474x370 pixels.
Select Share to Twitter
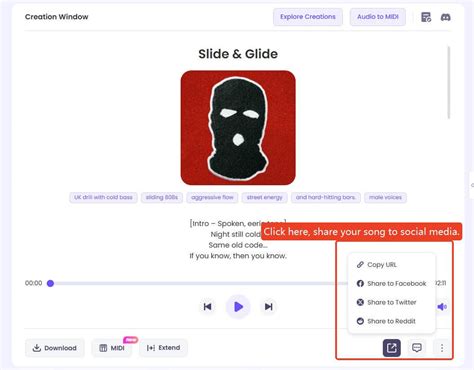[x=392, y=302]
